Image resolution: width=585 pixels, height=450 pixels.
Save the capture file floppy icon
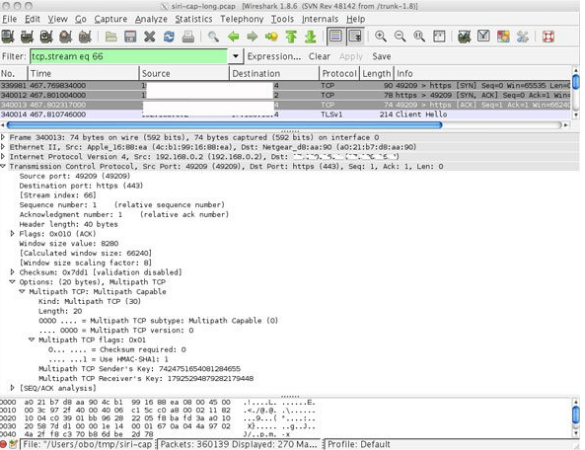[x=130, y=37]
